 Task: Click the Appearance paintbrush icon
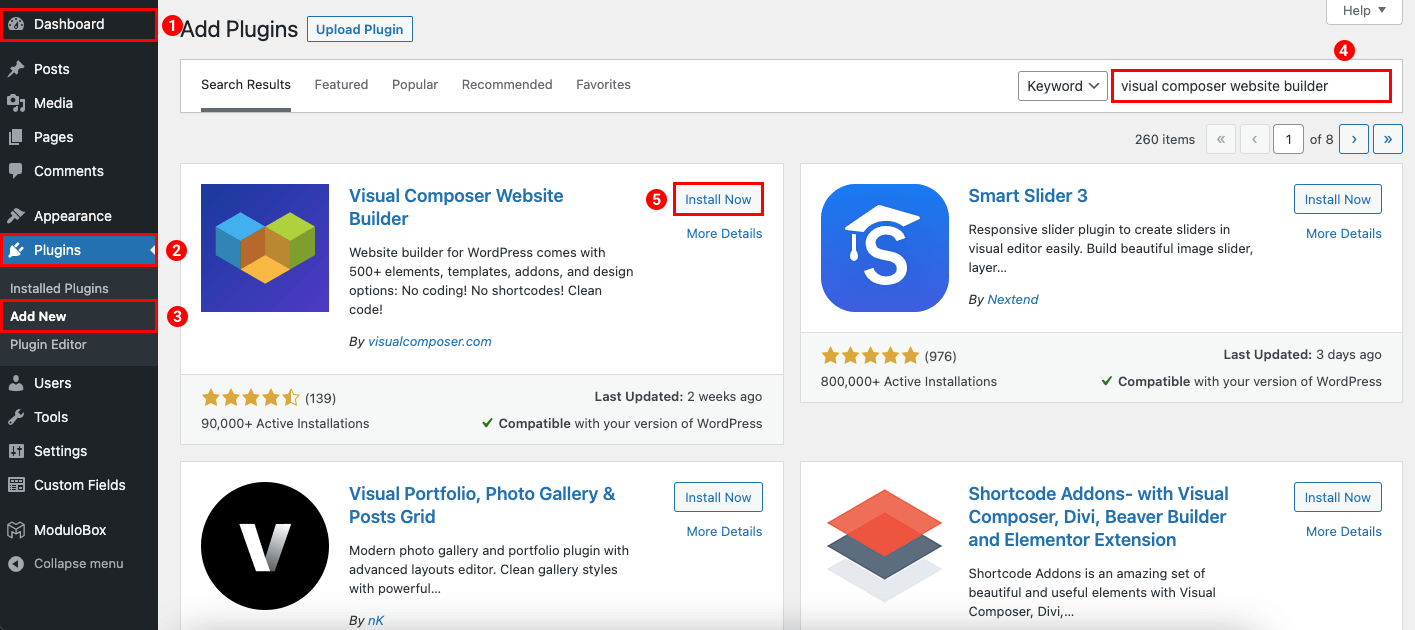(x=16, y=216)
